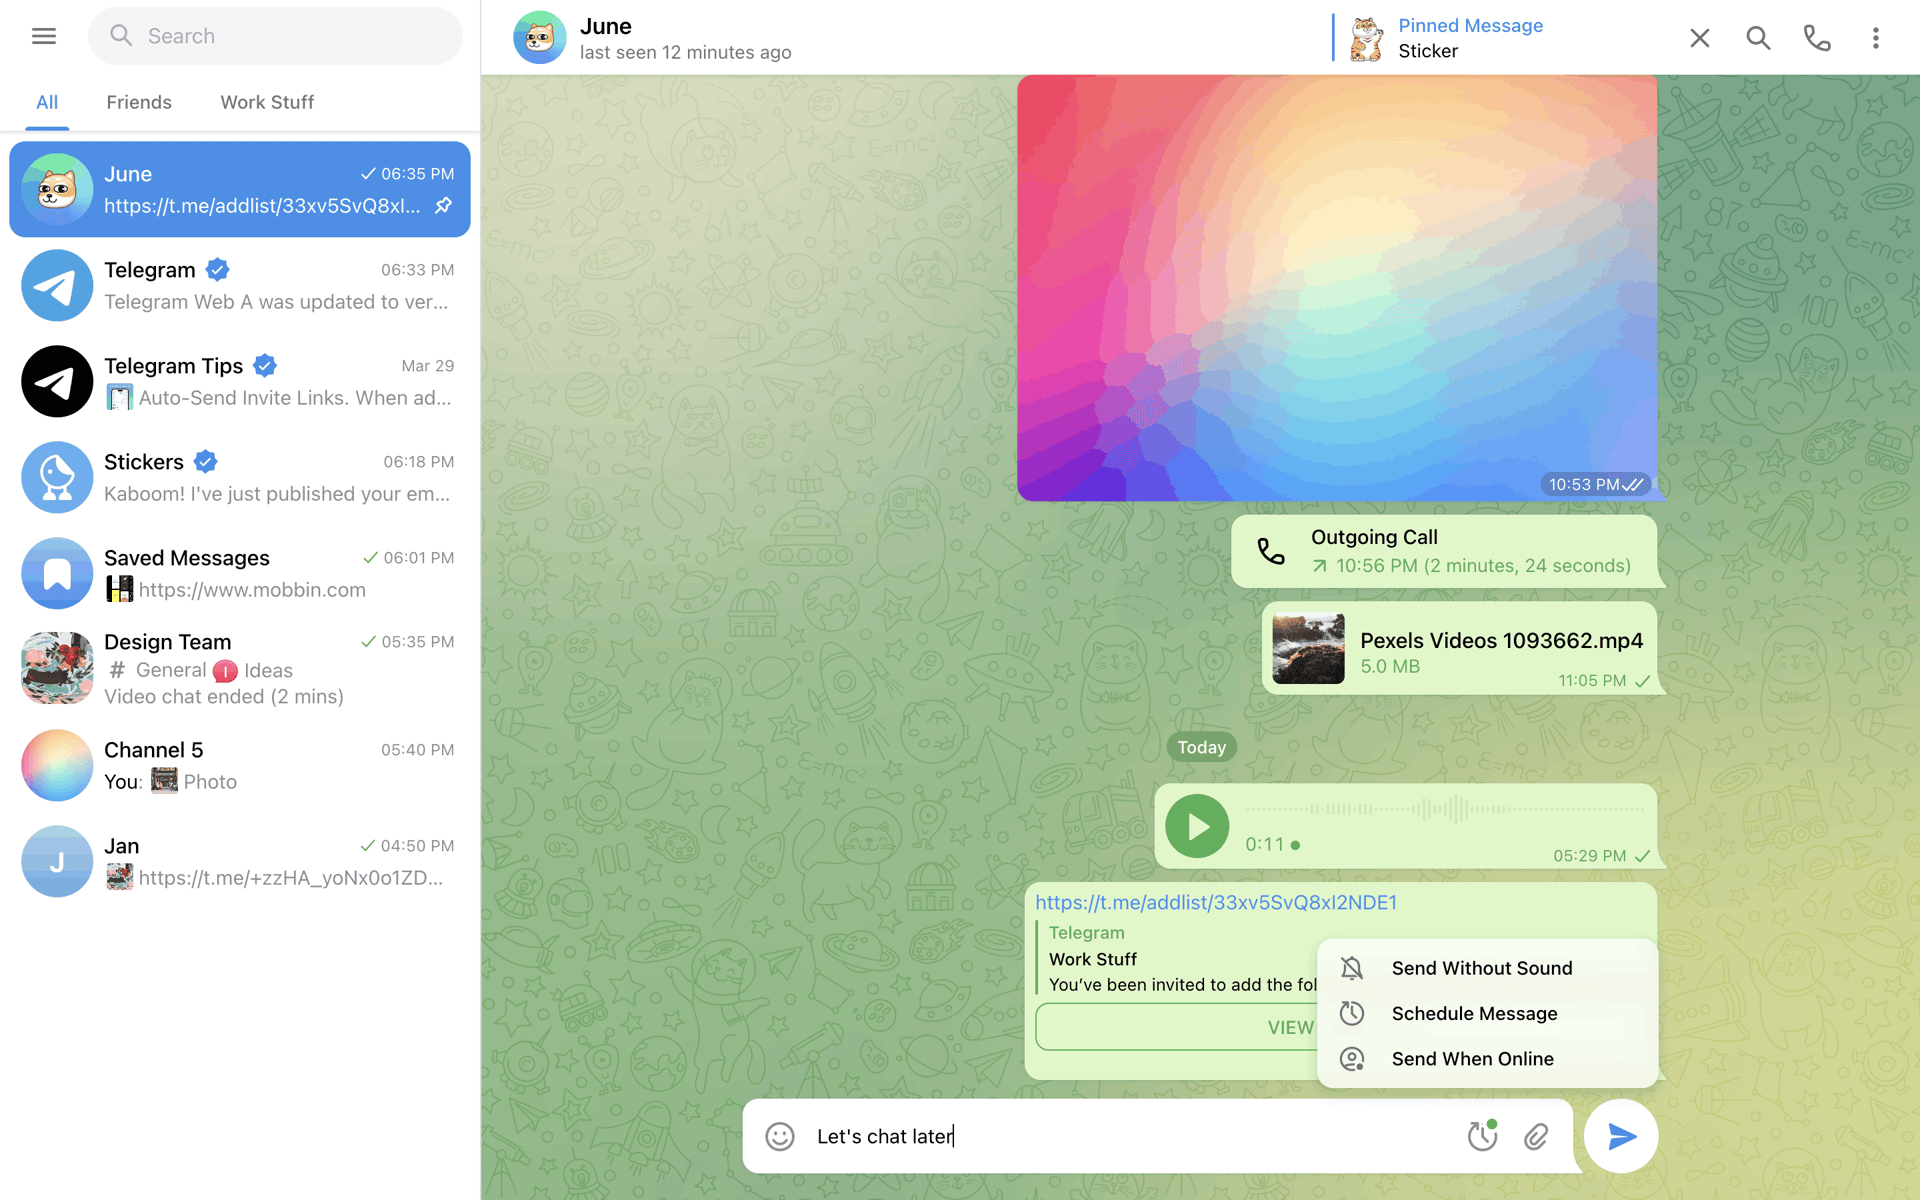Open Saved Messages chat
Viewport: 1920px width, 1200px height.
click(x=240, y=573)
